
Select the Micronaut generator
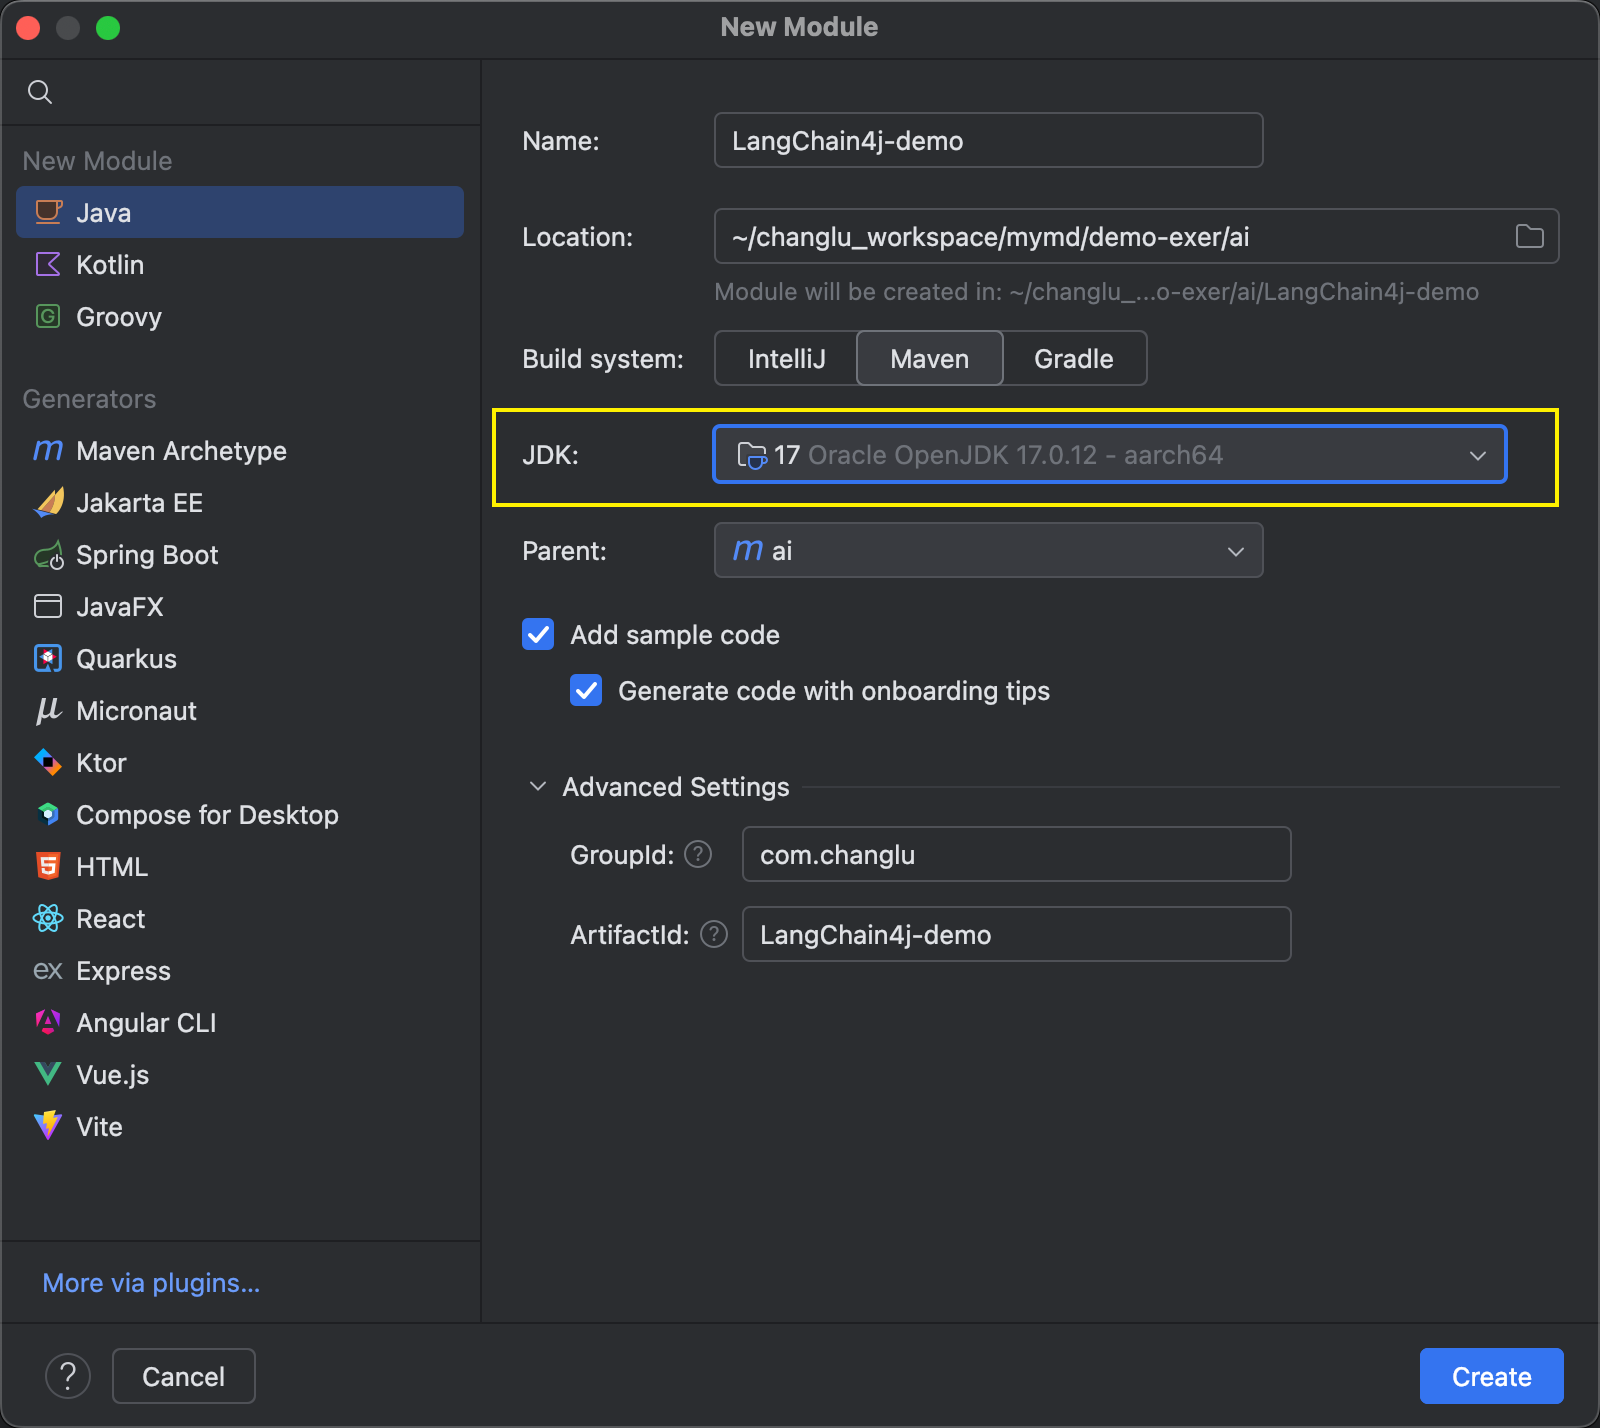pyautogui.click(x=240, y=710)
